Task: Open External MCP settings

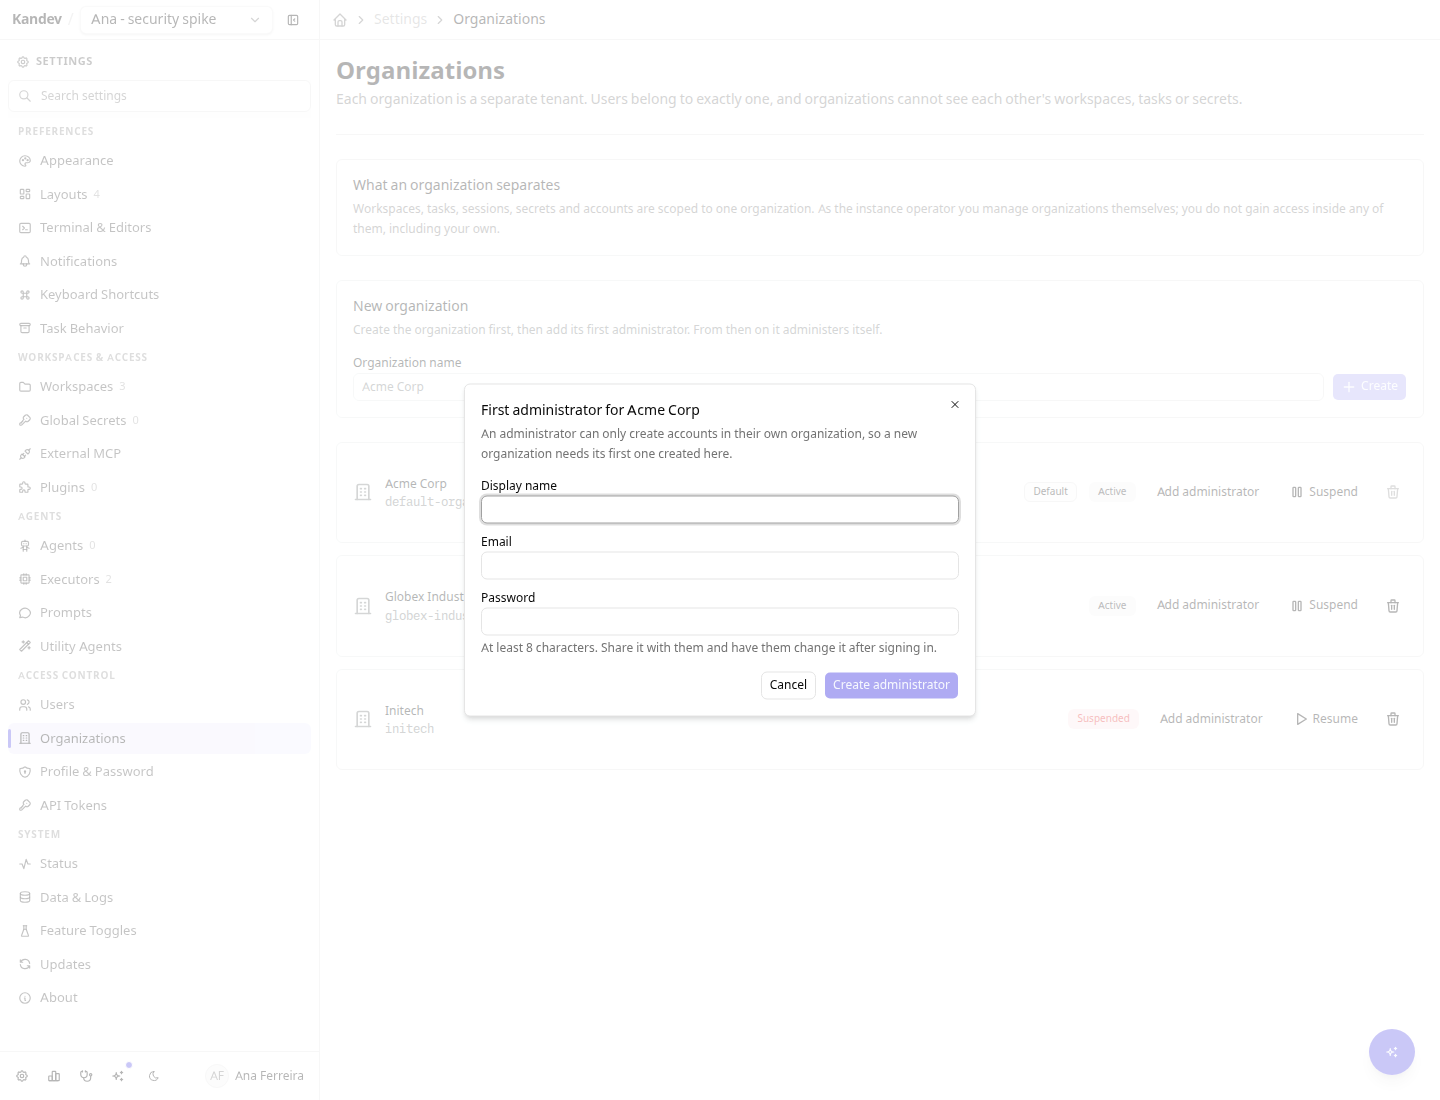Action: pos(160,454)
